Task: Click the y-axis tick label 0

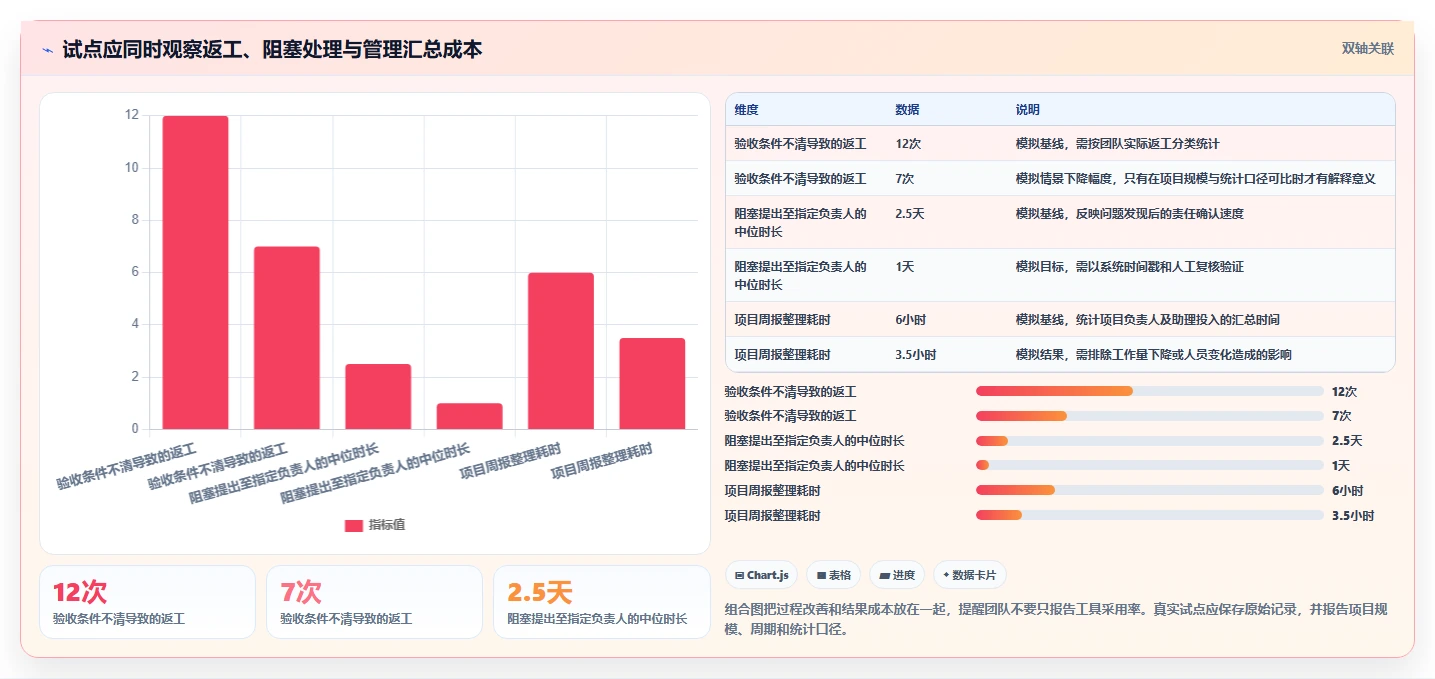Action: [135, 429]
